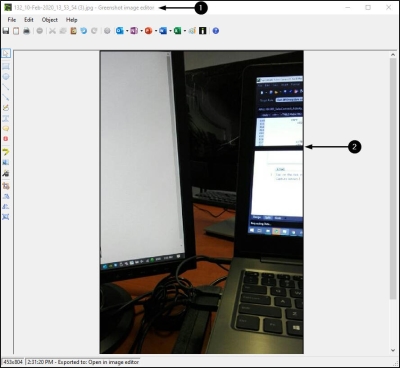Click the vertical scrollbar thumb
This screenshot has width=400, height=368.
393,179
